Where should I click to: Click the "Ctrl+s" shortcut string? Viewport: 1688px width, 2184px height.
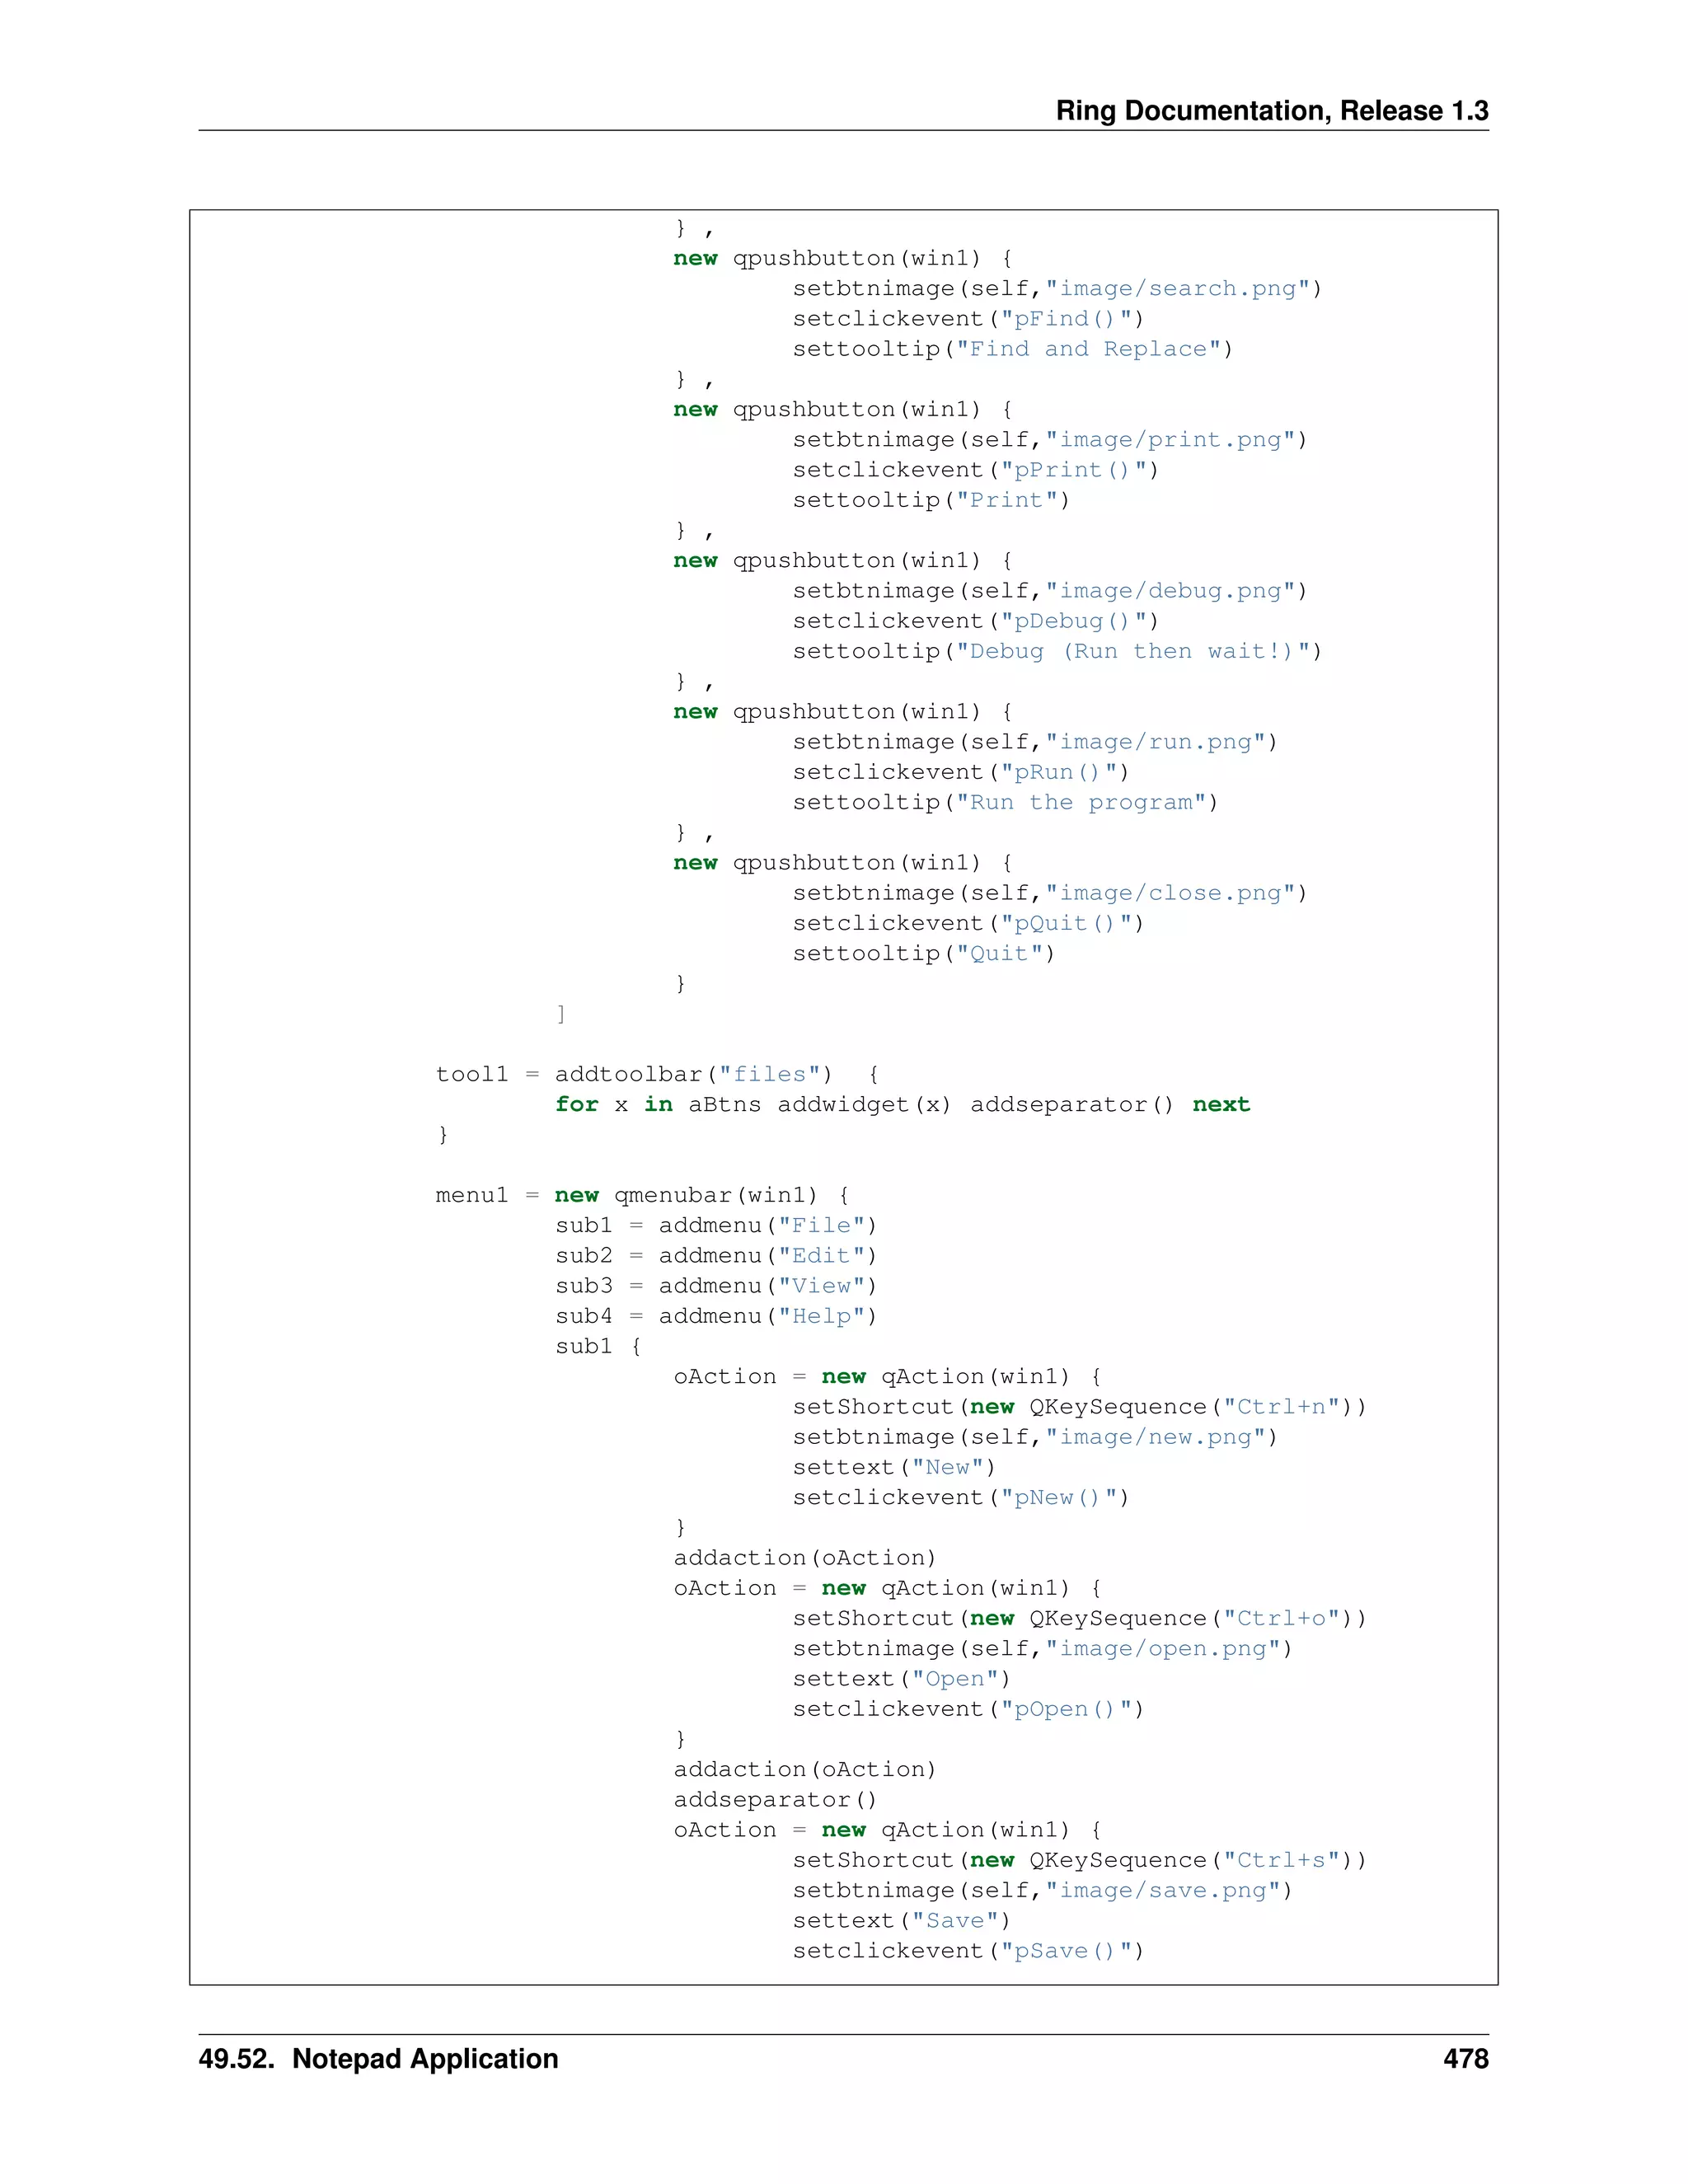pyautogui.click(x=1281, y=1860)
